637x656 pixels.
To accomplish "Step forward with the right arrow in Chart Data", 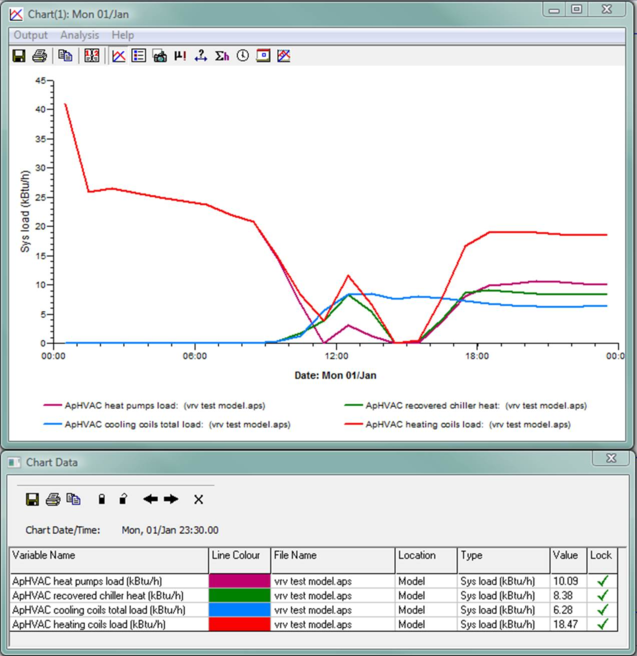I will click(x=171, y=499).
